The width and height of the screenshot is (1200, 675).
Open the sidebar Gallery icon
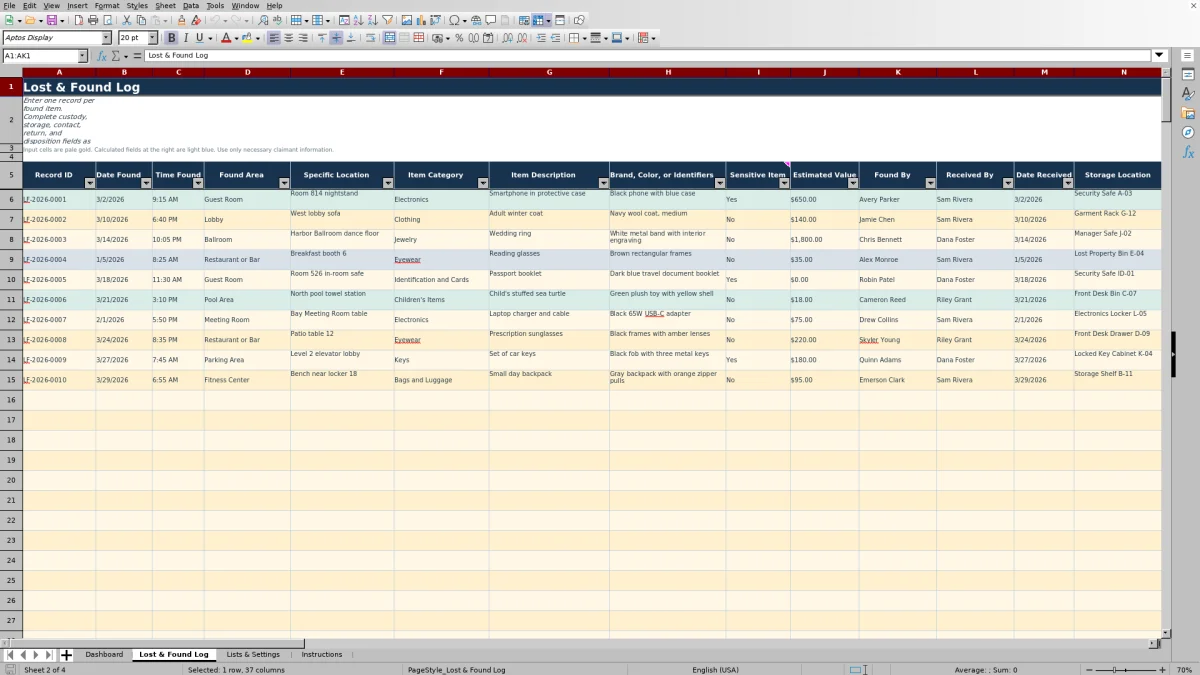(1188, 113)
